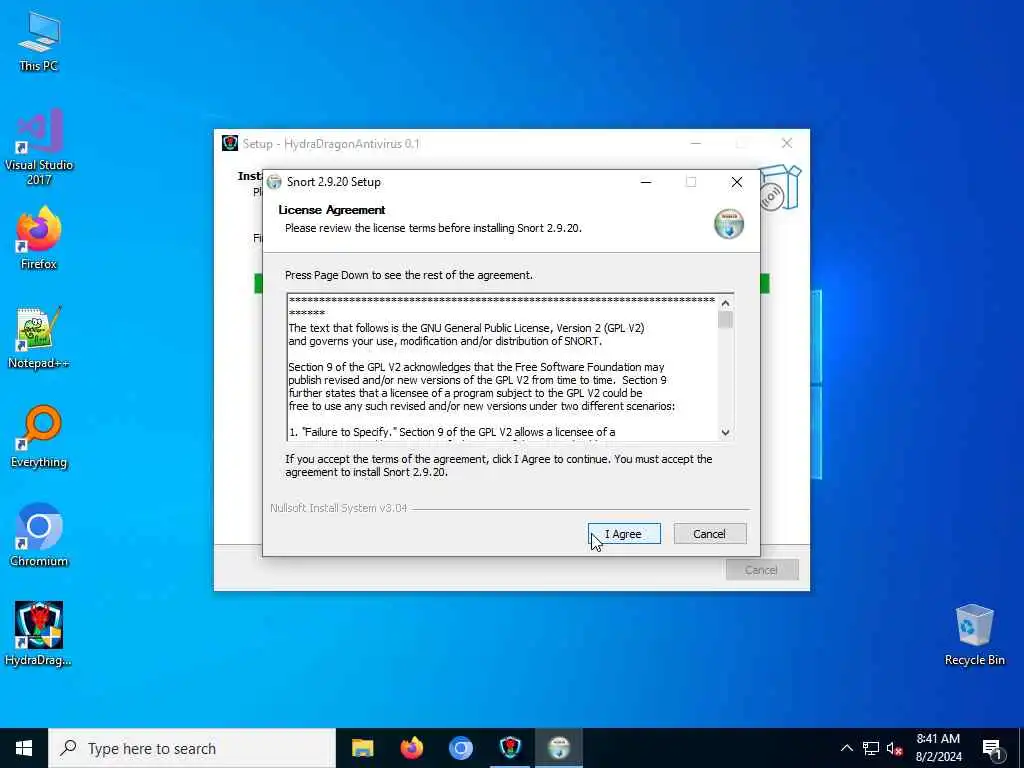Open Firefox from the taskbar
1024x768 pixels.
[x=411, y=748]
